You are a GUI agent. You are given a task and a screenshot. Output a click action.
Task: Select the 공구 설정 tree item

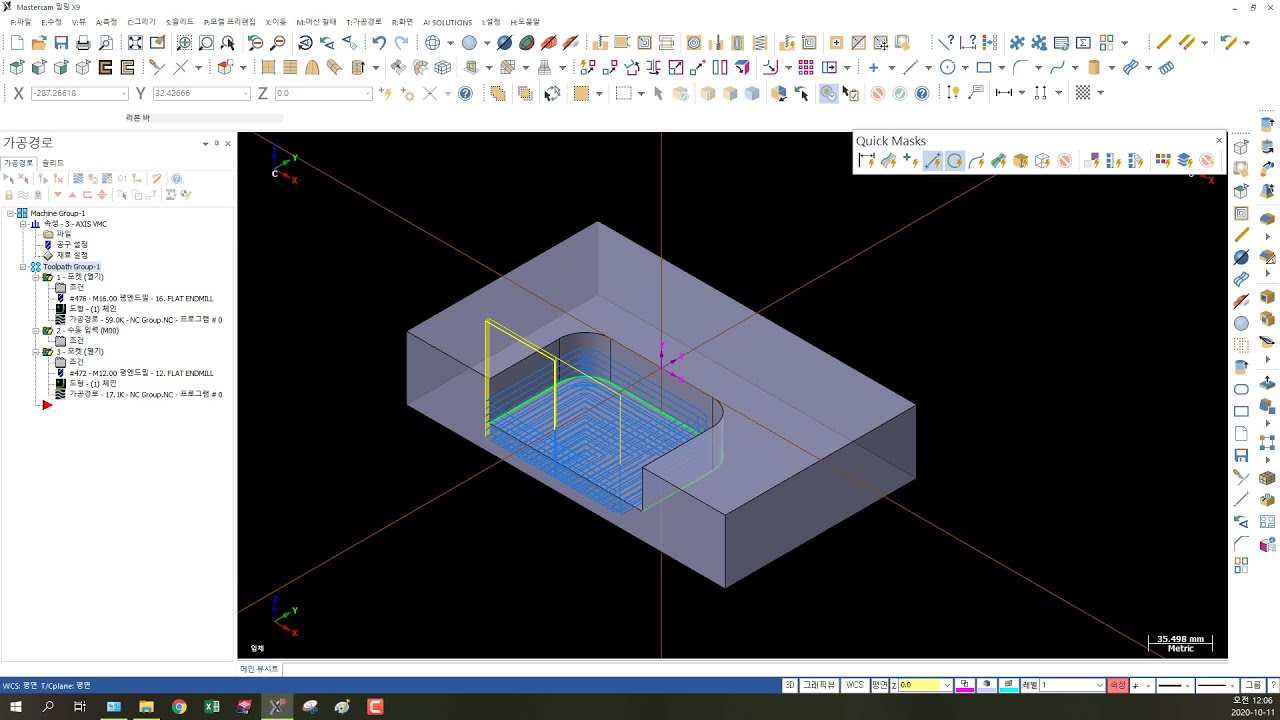(72, 245)
